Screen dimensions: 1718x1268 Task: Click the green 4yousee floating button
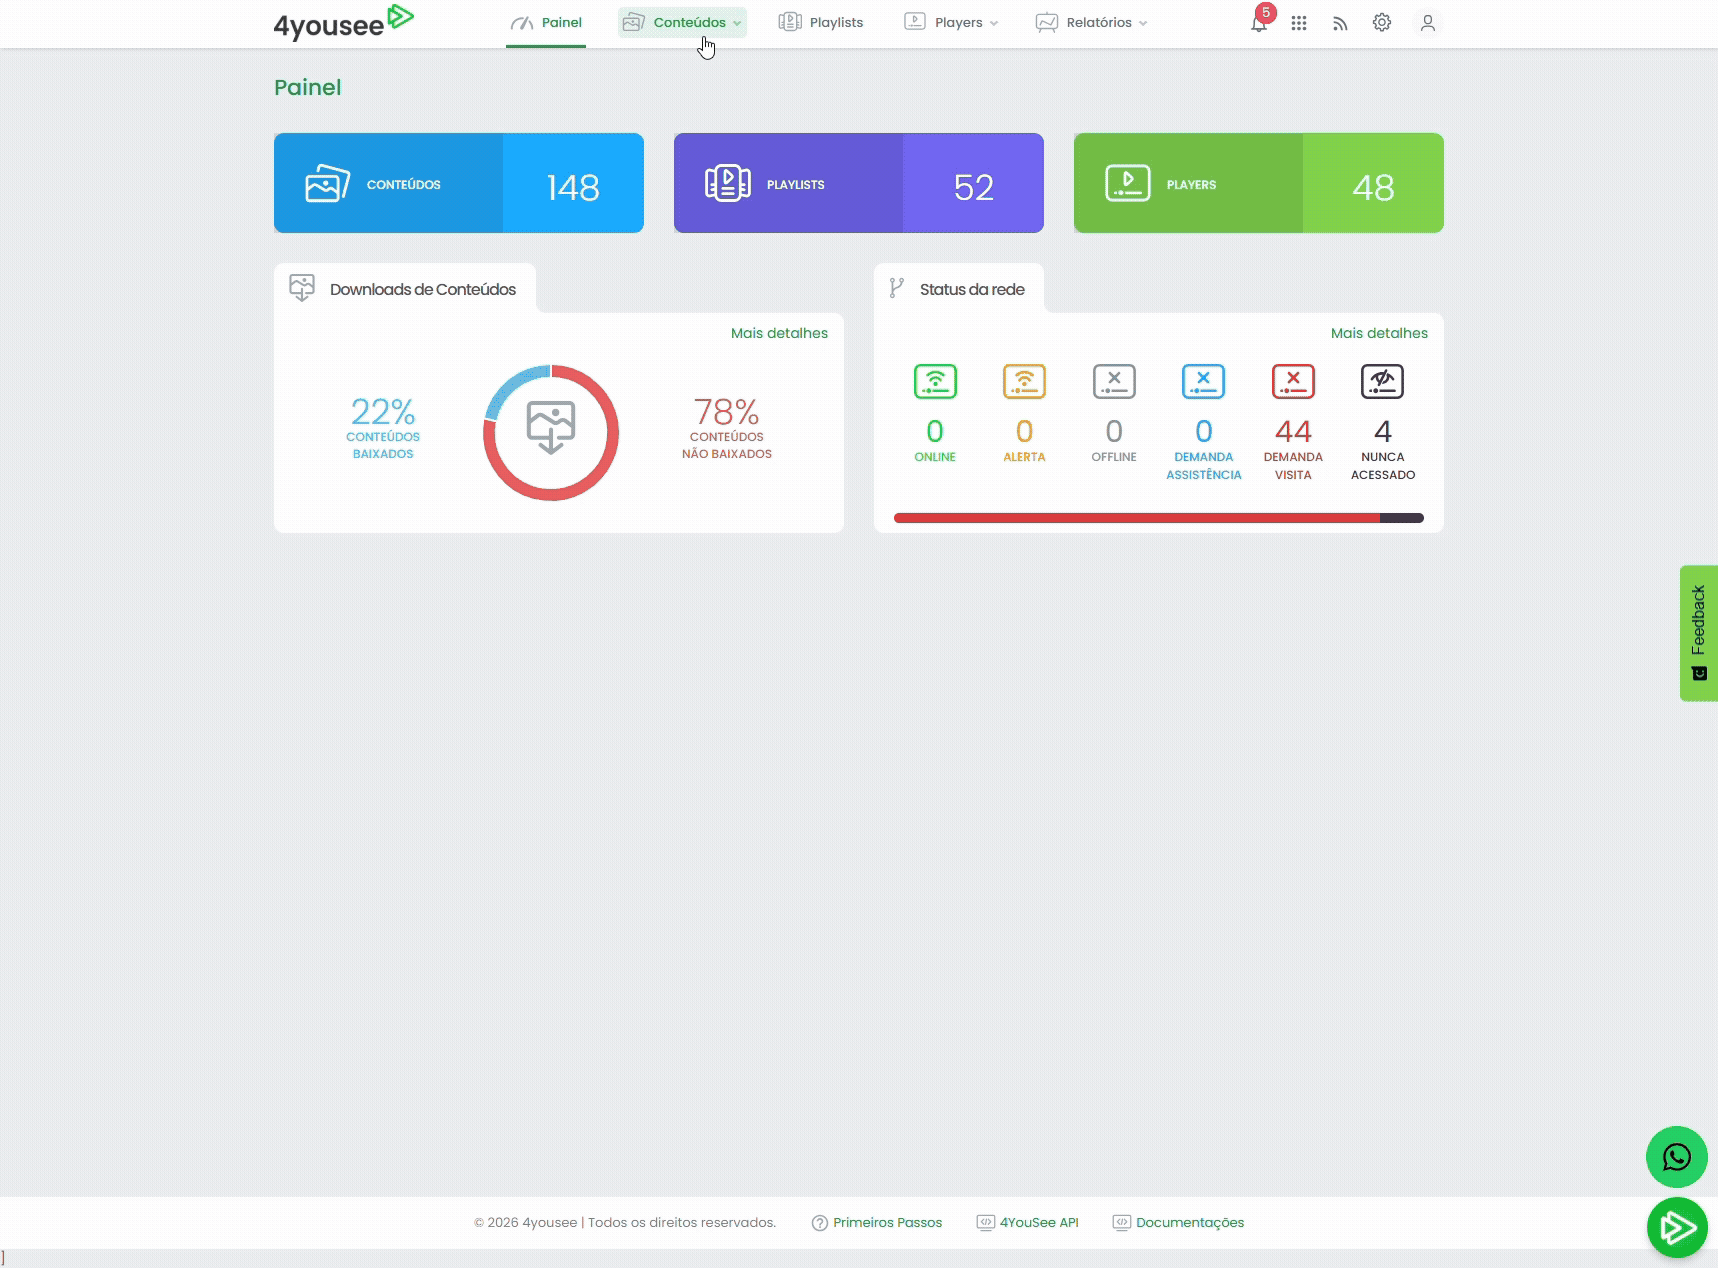pyautogui.click(x=1677, y=1227)
